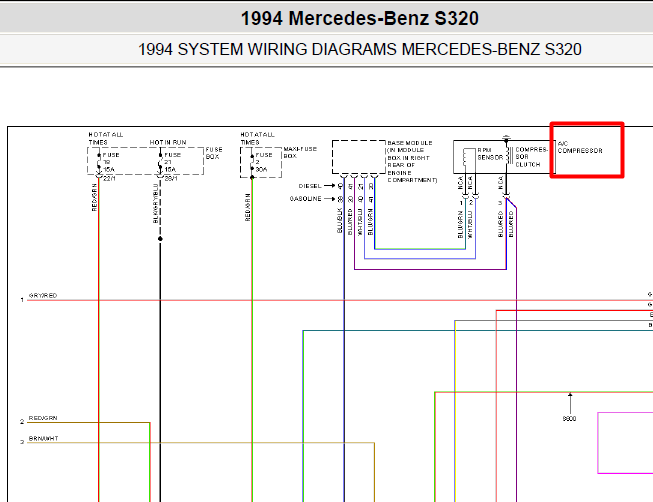
Task: Click the "S800" splice label below the arrow
Action: pyautogui.click(x=569, y=419)
